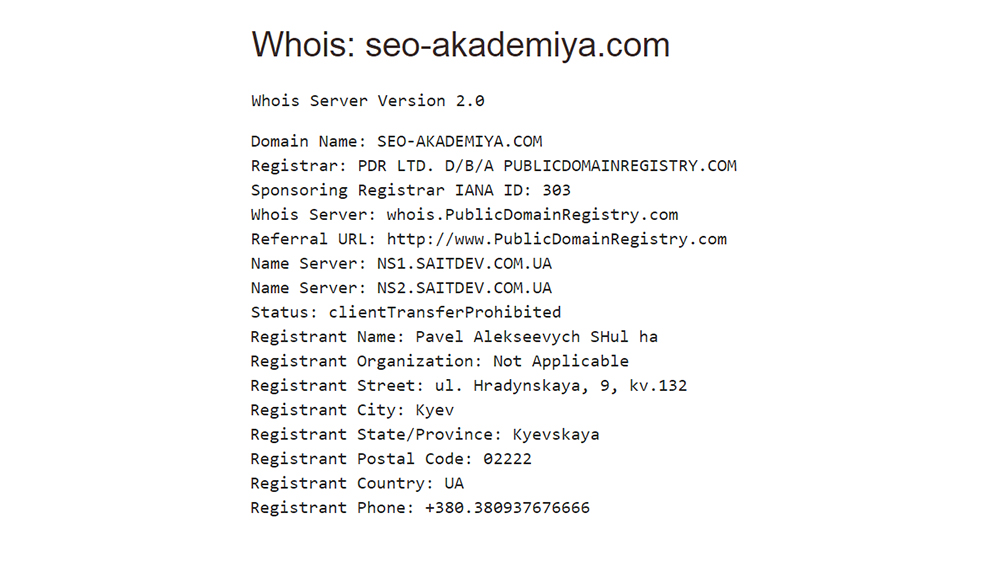Viewport: 1000px width, 564px height.
Task: Open the http://www.PublicDomainRegistry.com referral URL
Action: (556, 239)
